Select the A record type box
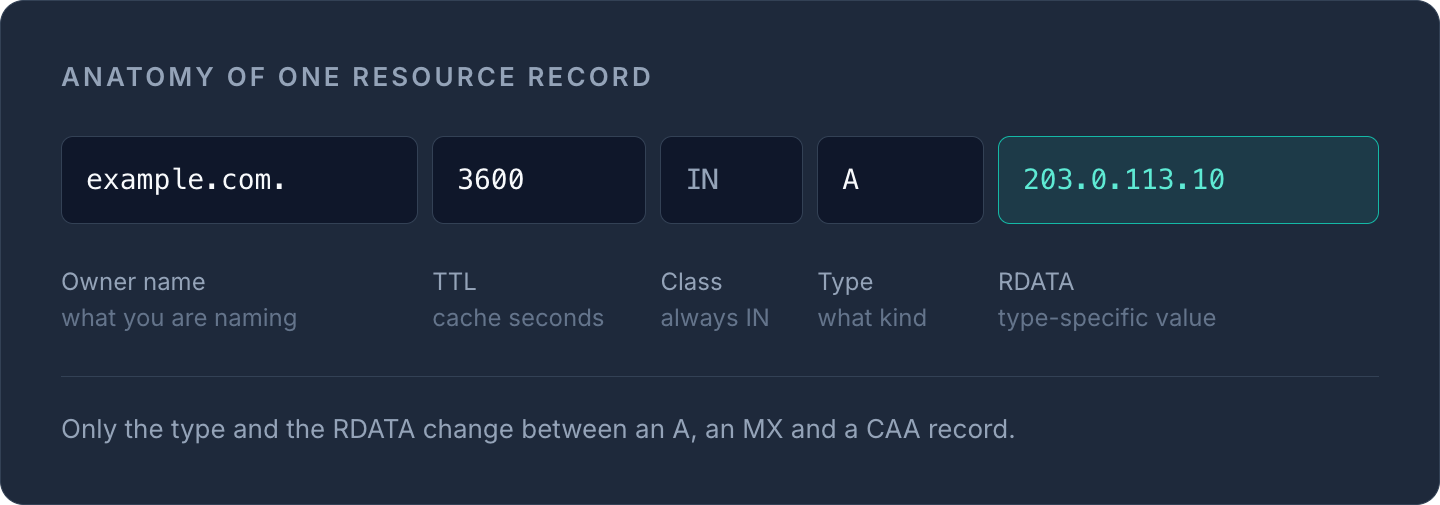This screenshot has width=1440, height=505. point(900,180)
